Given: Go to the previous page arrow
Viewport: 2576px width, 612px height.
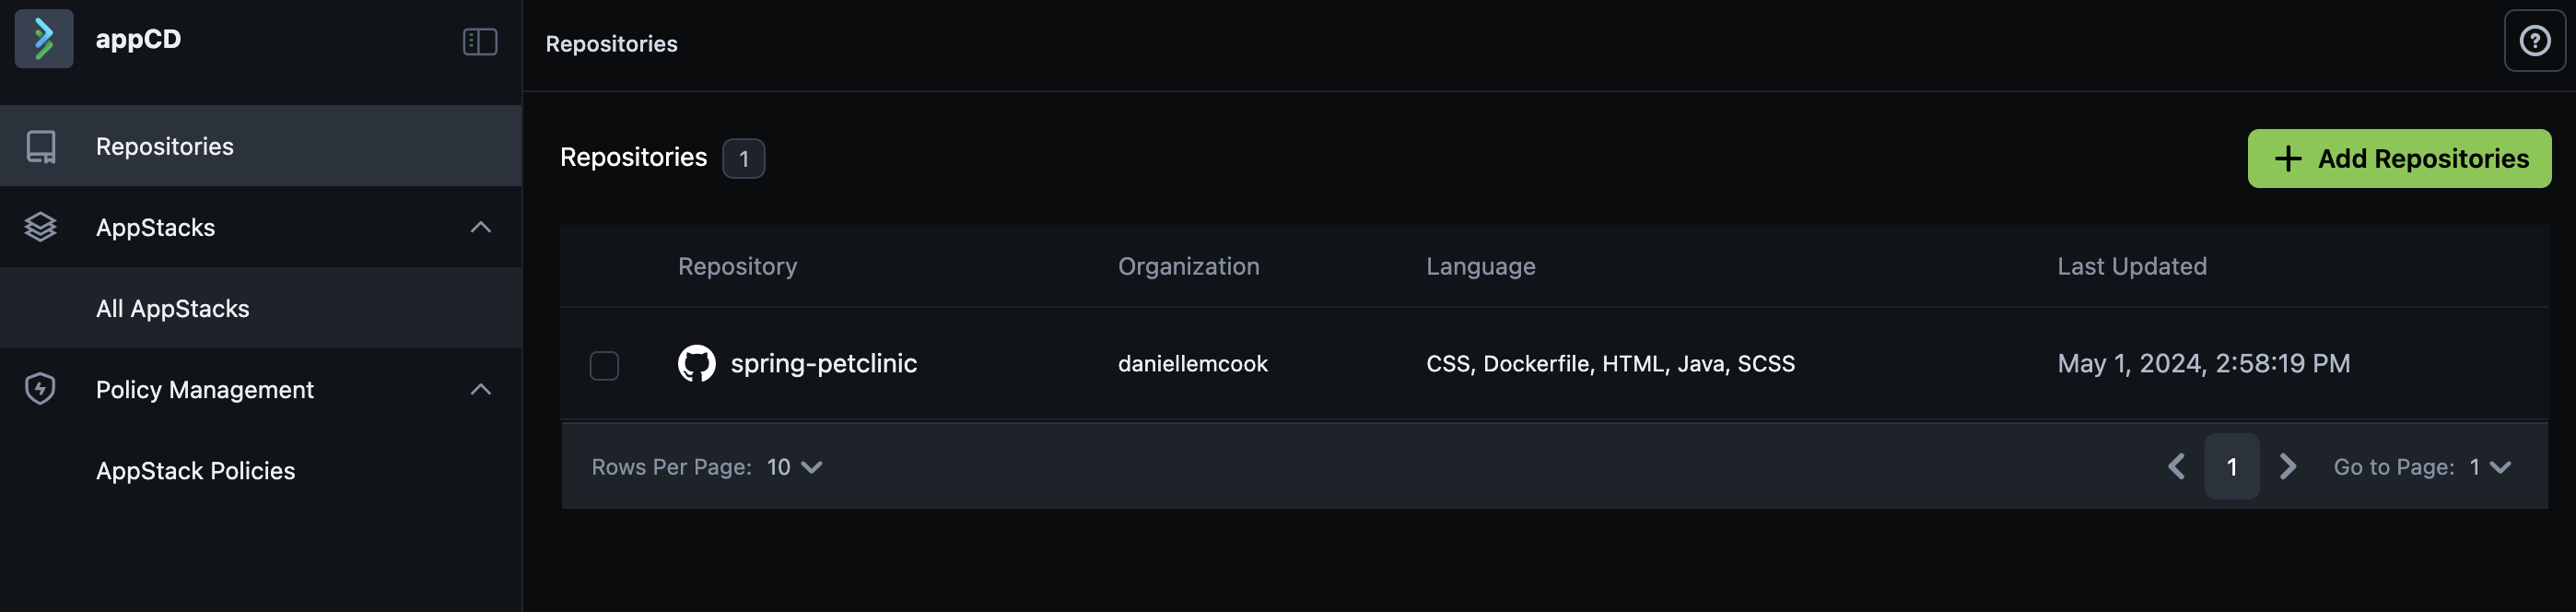Looking at the screenshot, I should [2176, 466].
